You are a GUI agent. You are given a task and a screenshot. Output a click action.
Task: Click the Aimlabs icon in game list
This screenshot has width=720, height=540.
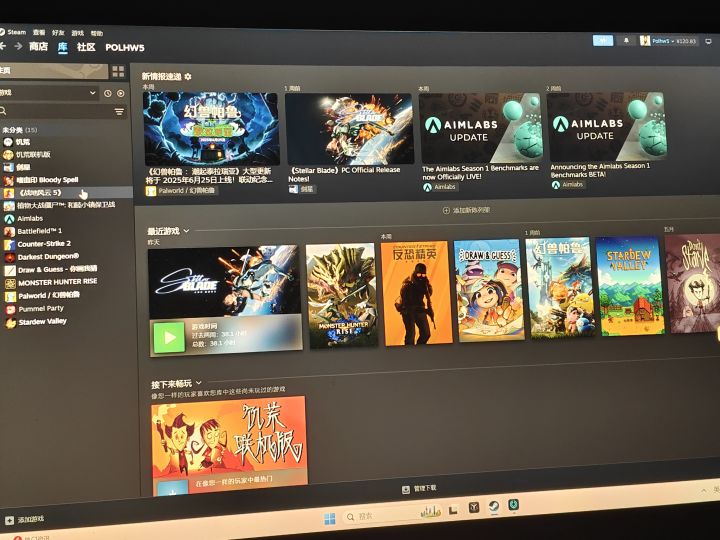(9, 219)
